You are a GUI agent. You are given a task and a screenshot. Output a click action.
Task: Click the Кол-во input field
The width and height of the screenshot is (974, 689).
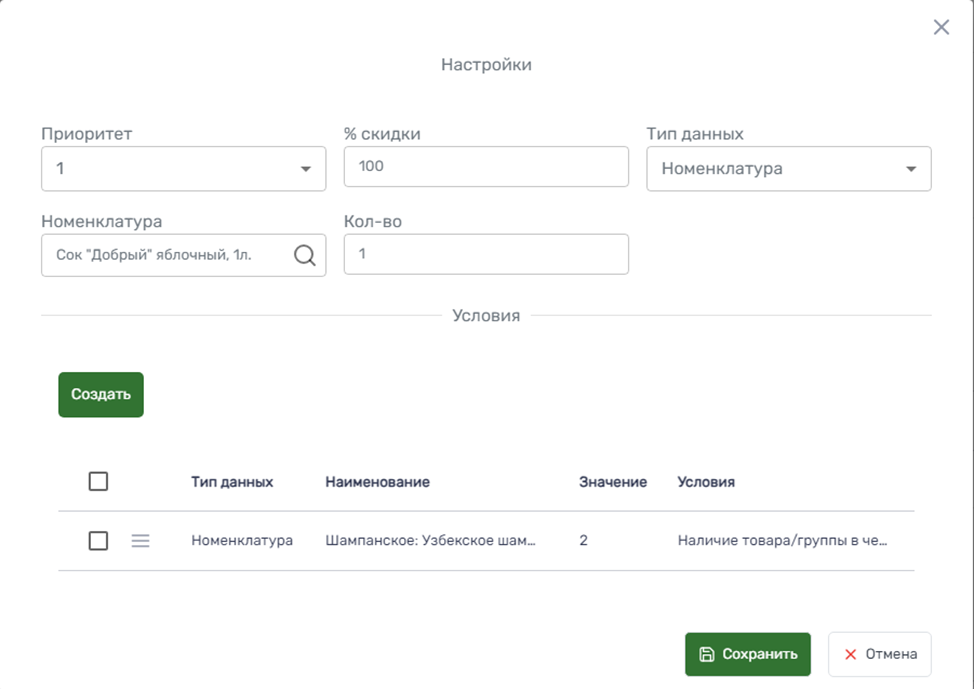point(486,254)
